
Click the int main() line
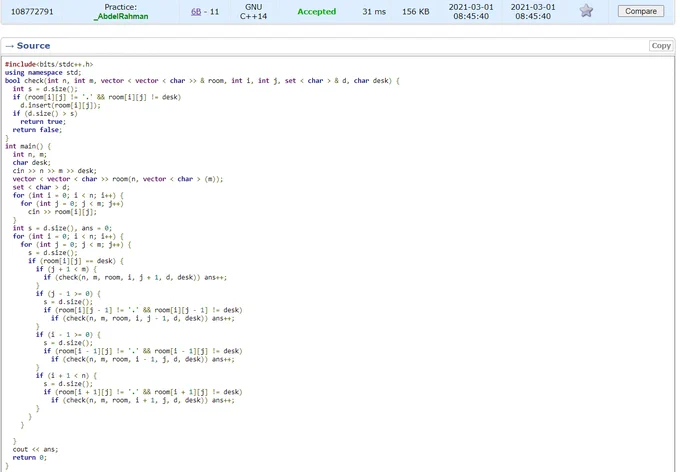[28, 146]
